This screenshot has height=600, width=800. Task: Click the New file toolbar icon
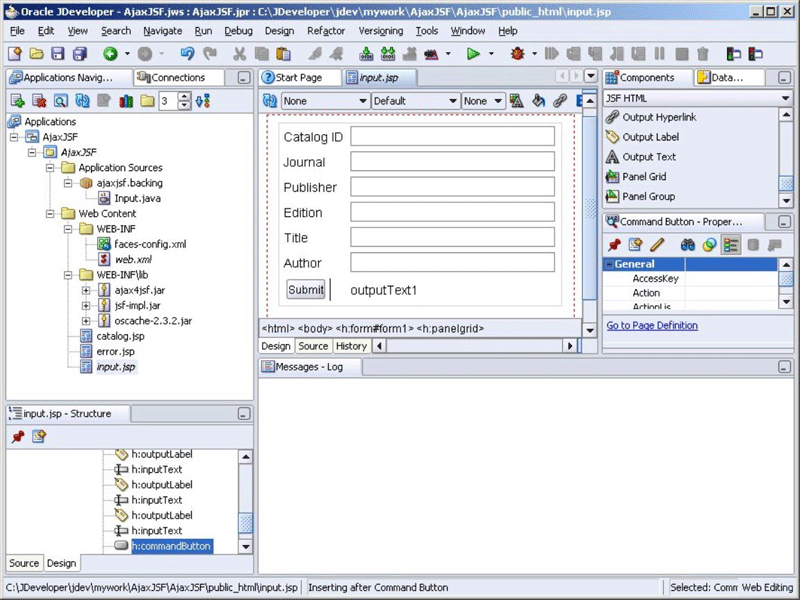pos(15,53)
